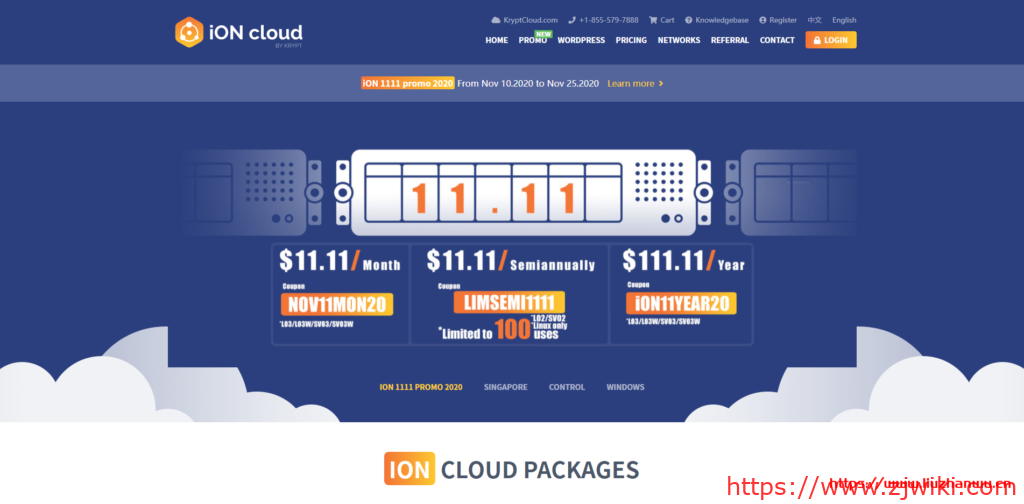Go to the PRICING menu item
Viewport: 1024px width, 504px height.
click(631, 41)
